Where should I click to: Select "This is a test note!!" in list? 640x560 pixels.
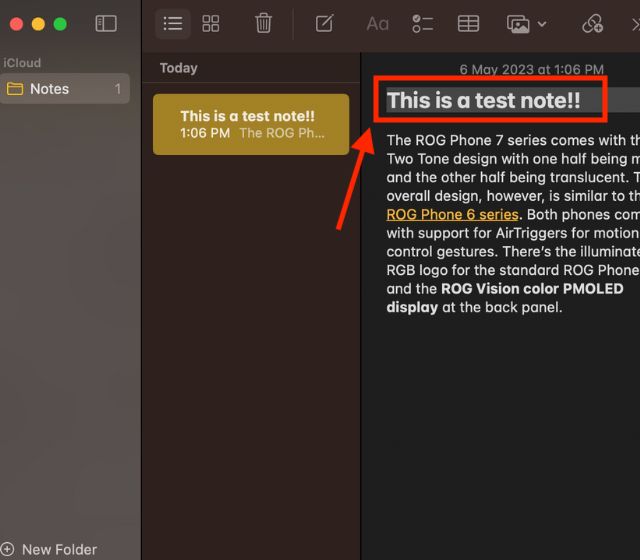(x=250, y=124)
